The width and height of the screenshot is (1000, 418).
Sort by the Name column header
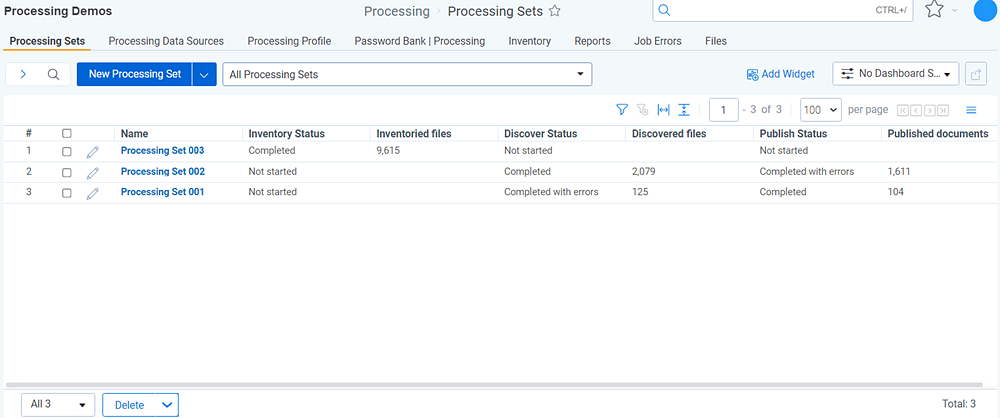135,133
